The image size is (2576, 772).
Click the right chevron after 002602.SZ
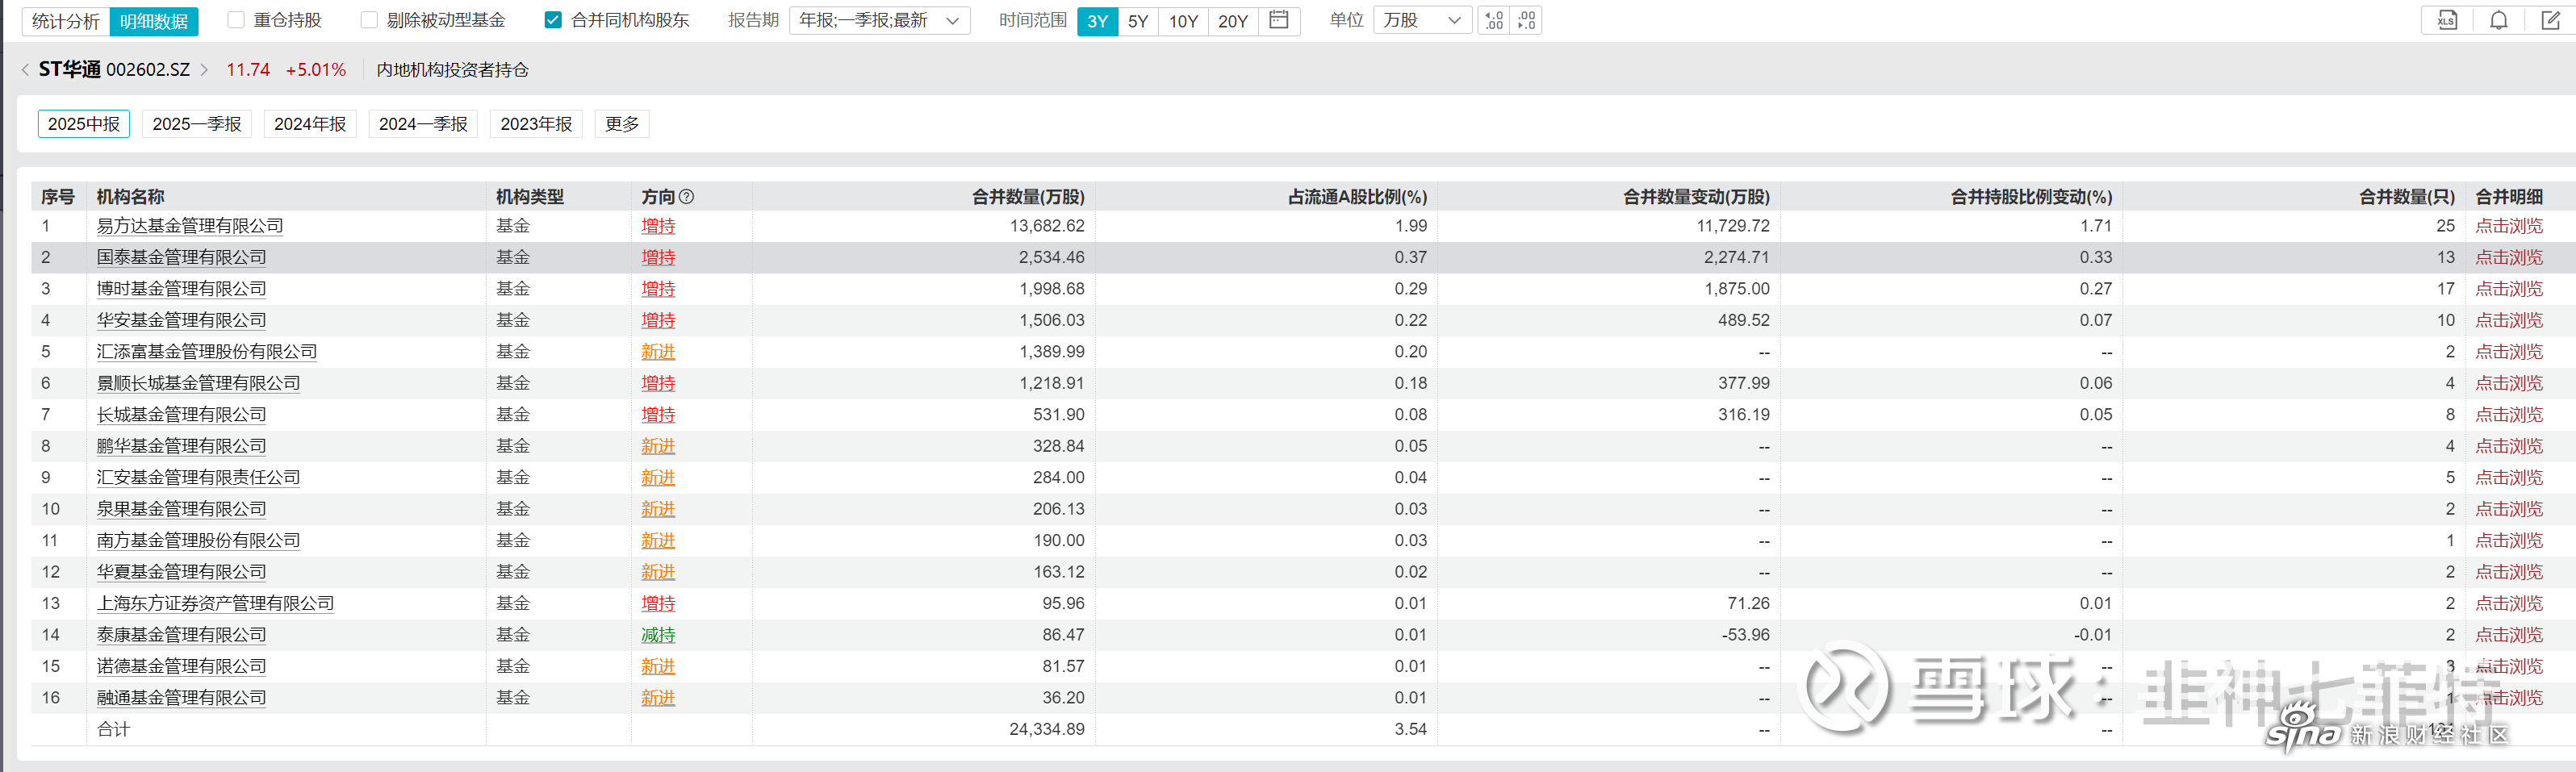205,70
